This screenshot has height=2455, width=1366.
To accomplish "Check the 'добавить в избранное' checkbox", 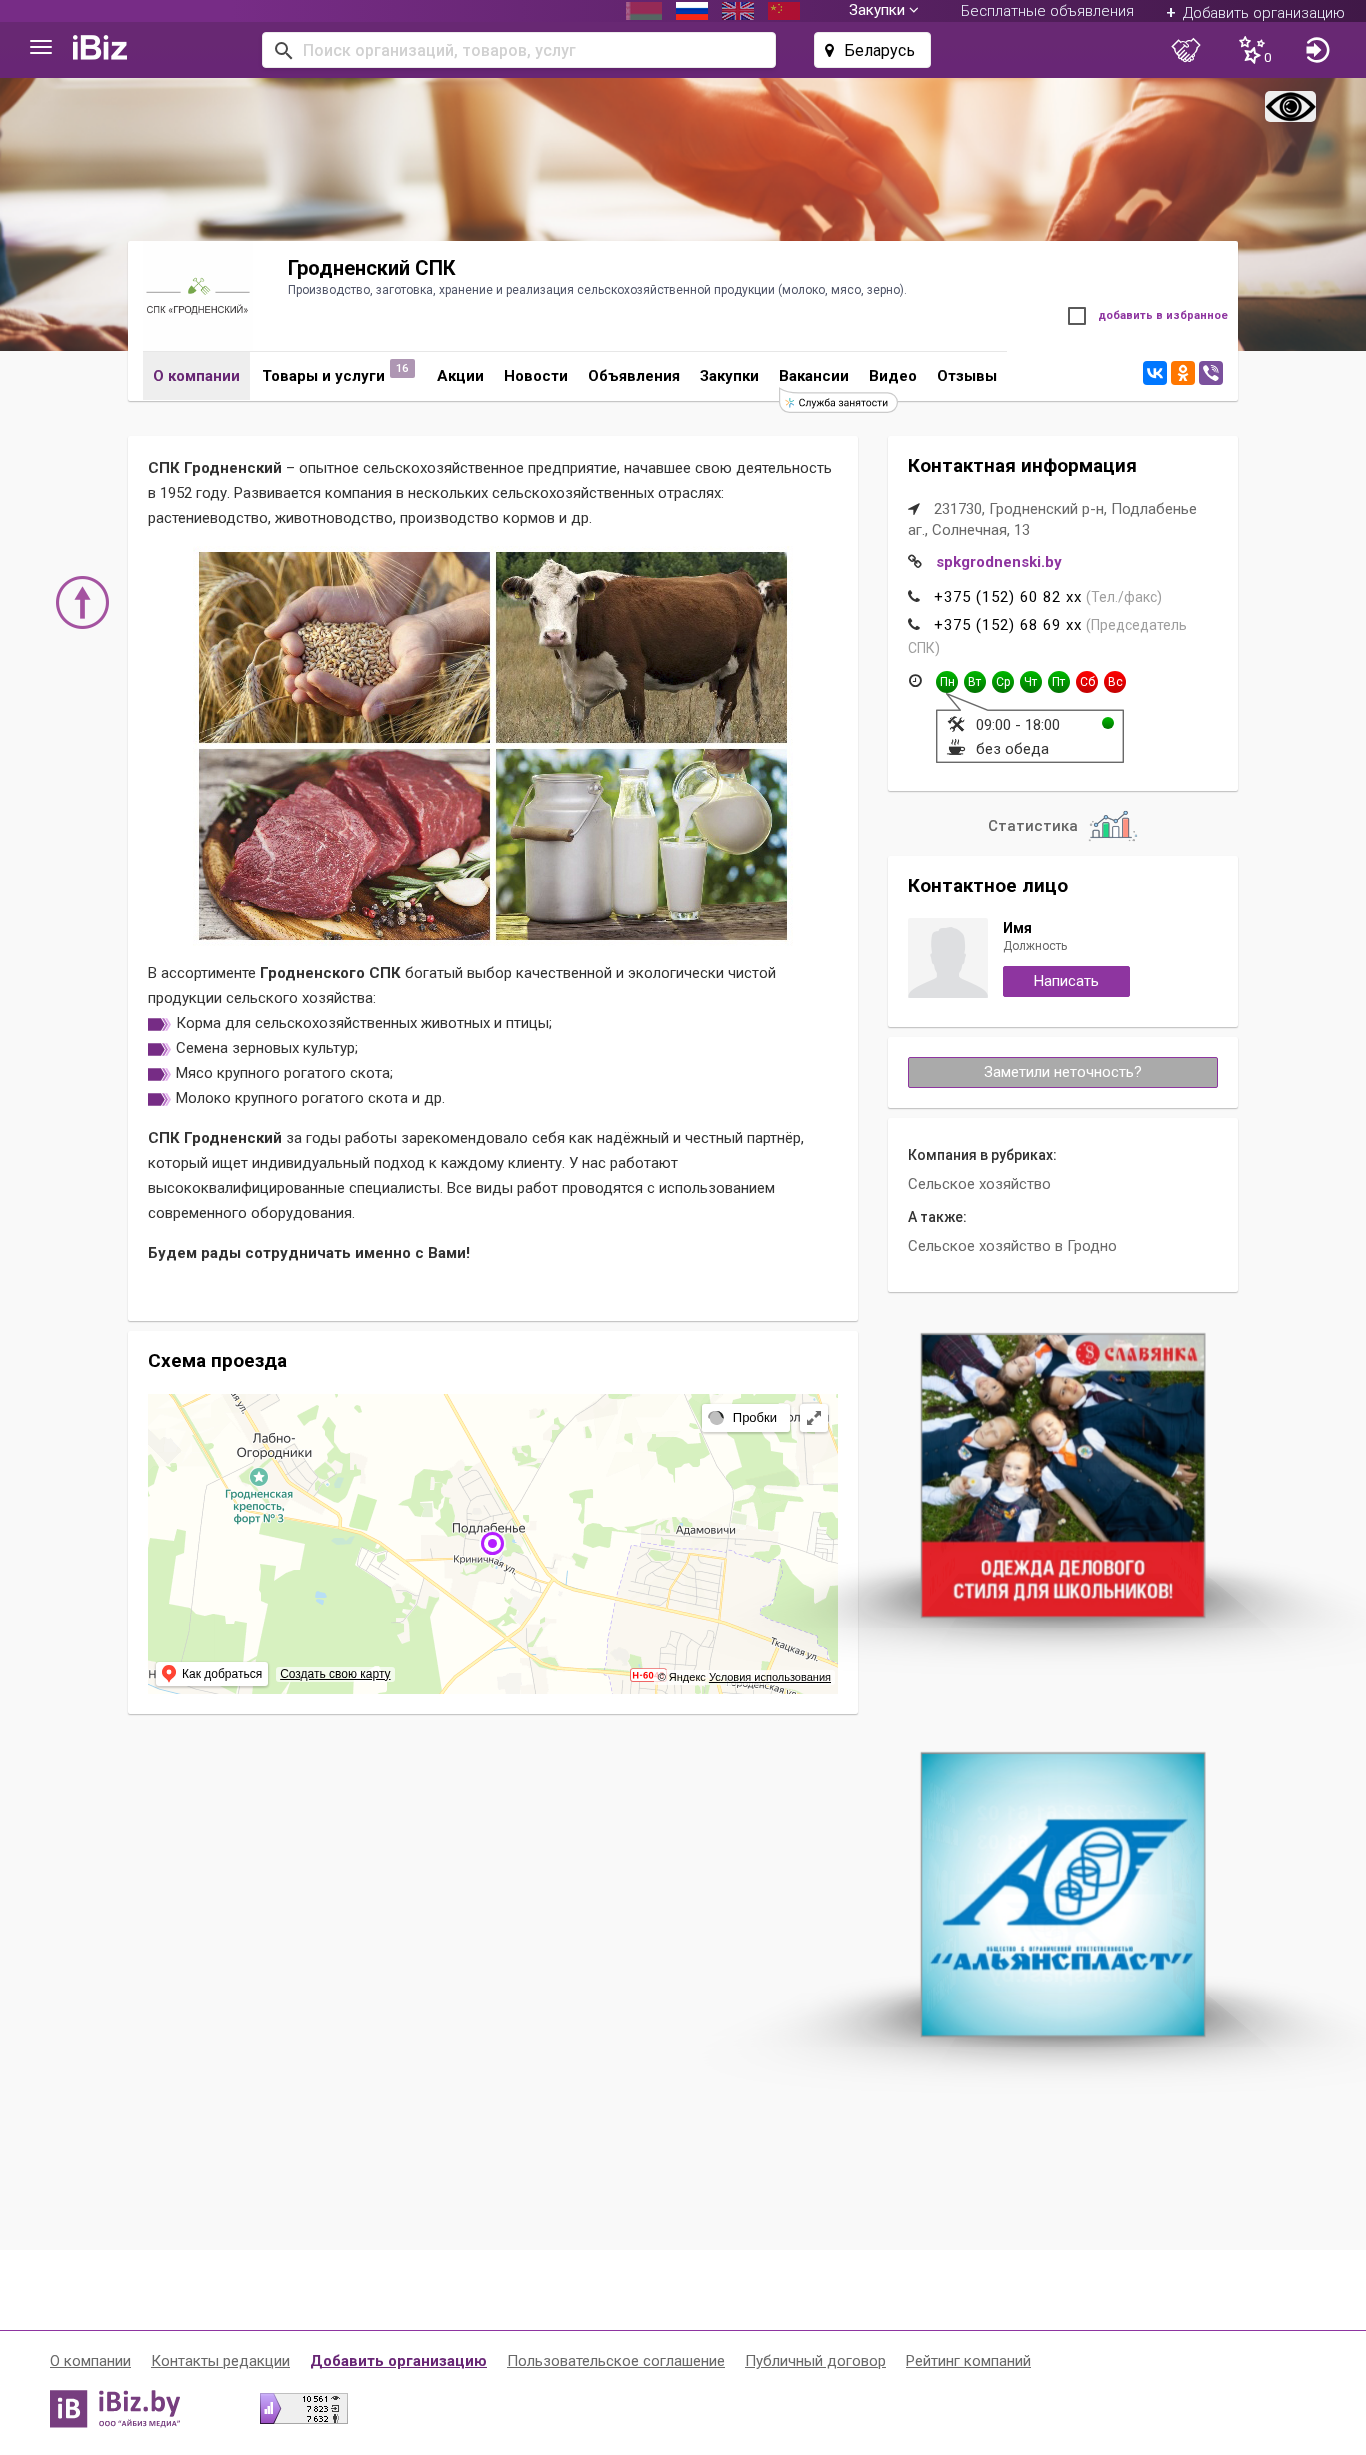I will pyautogui.click(x=1077, y=316).
